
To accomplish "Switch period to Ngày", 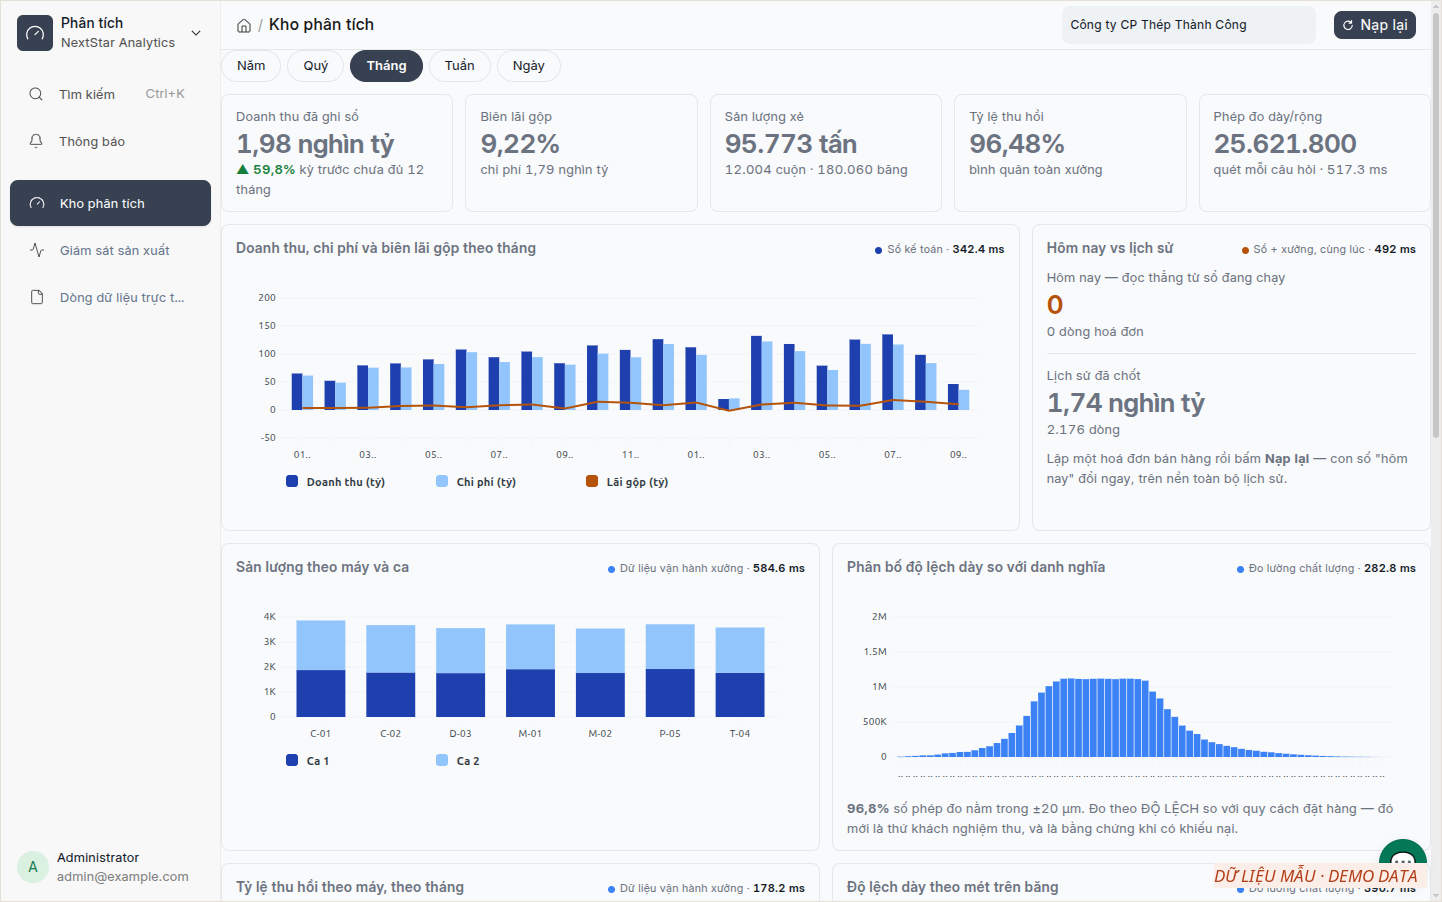I will (529, 66).
